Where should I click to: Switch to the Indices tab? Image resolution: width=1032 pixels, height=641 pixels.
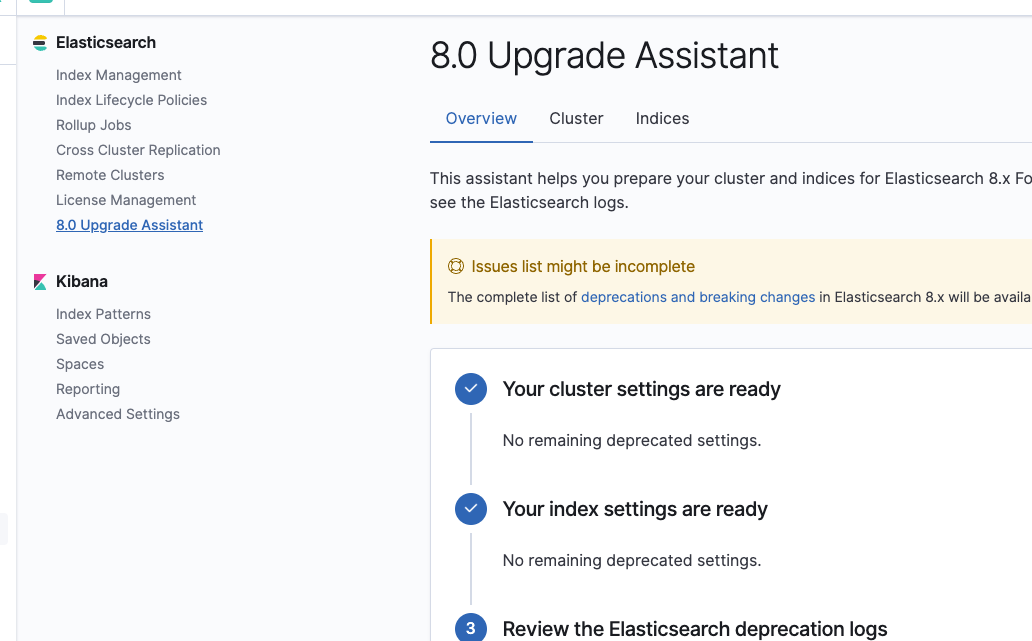click(x=662, y=118)
